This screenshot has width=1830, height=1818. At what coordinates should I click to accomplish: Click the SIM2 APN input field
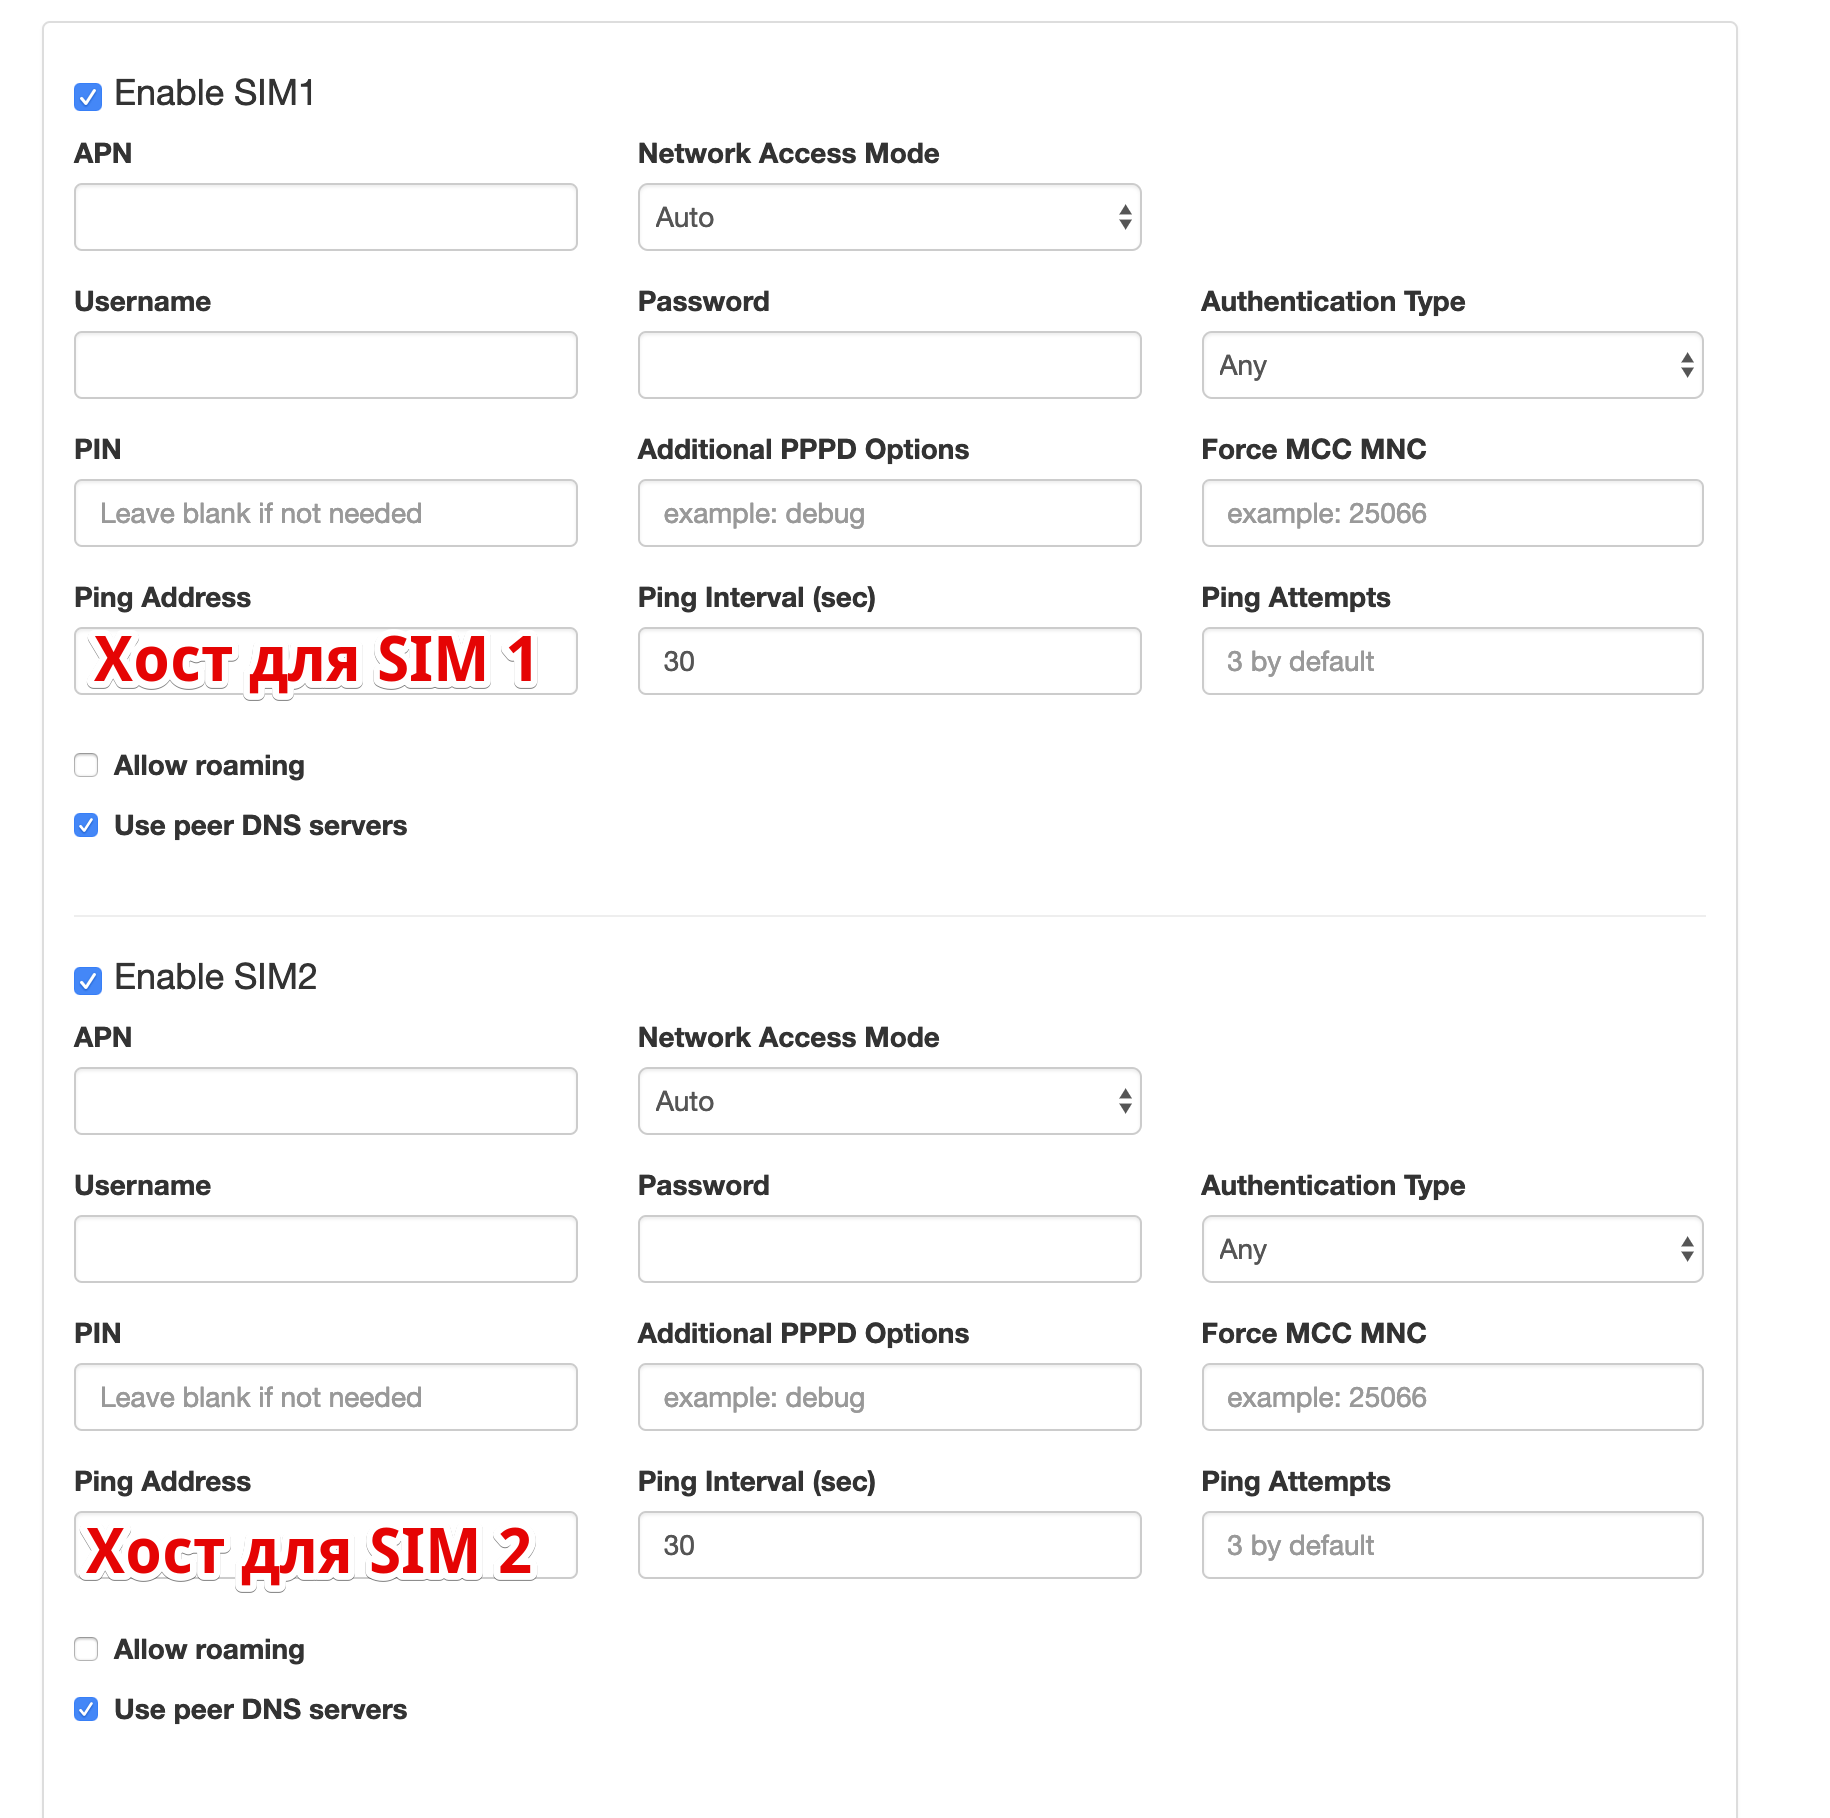325,1101
